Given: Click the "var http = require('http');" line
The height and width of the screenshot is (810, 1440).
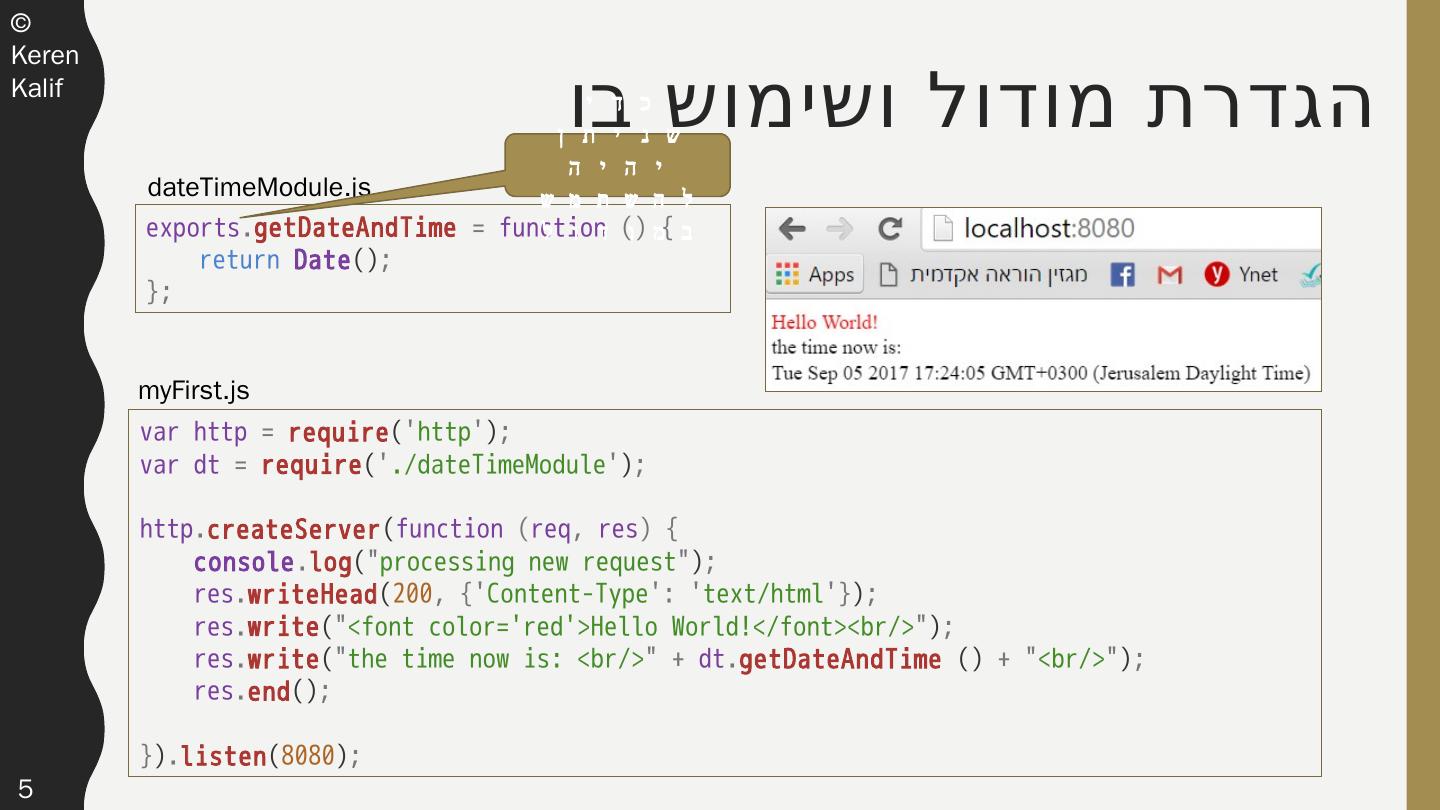Looking at the screenshot, I should [325, 433].
